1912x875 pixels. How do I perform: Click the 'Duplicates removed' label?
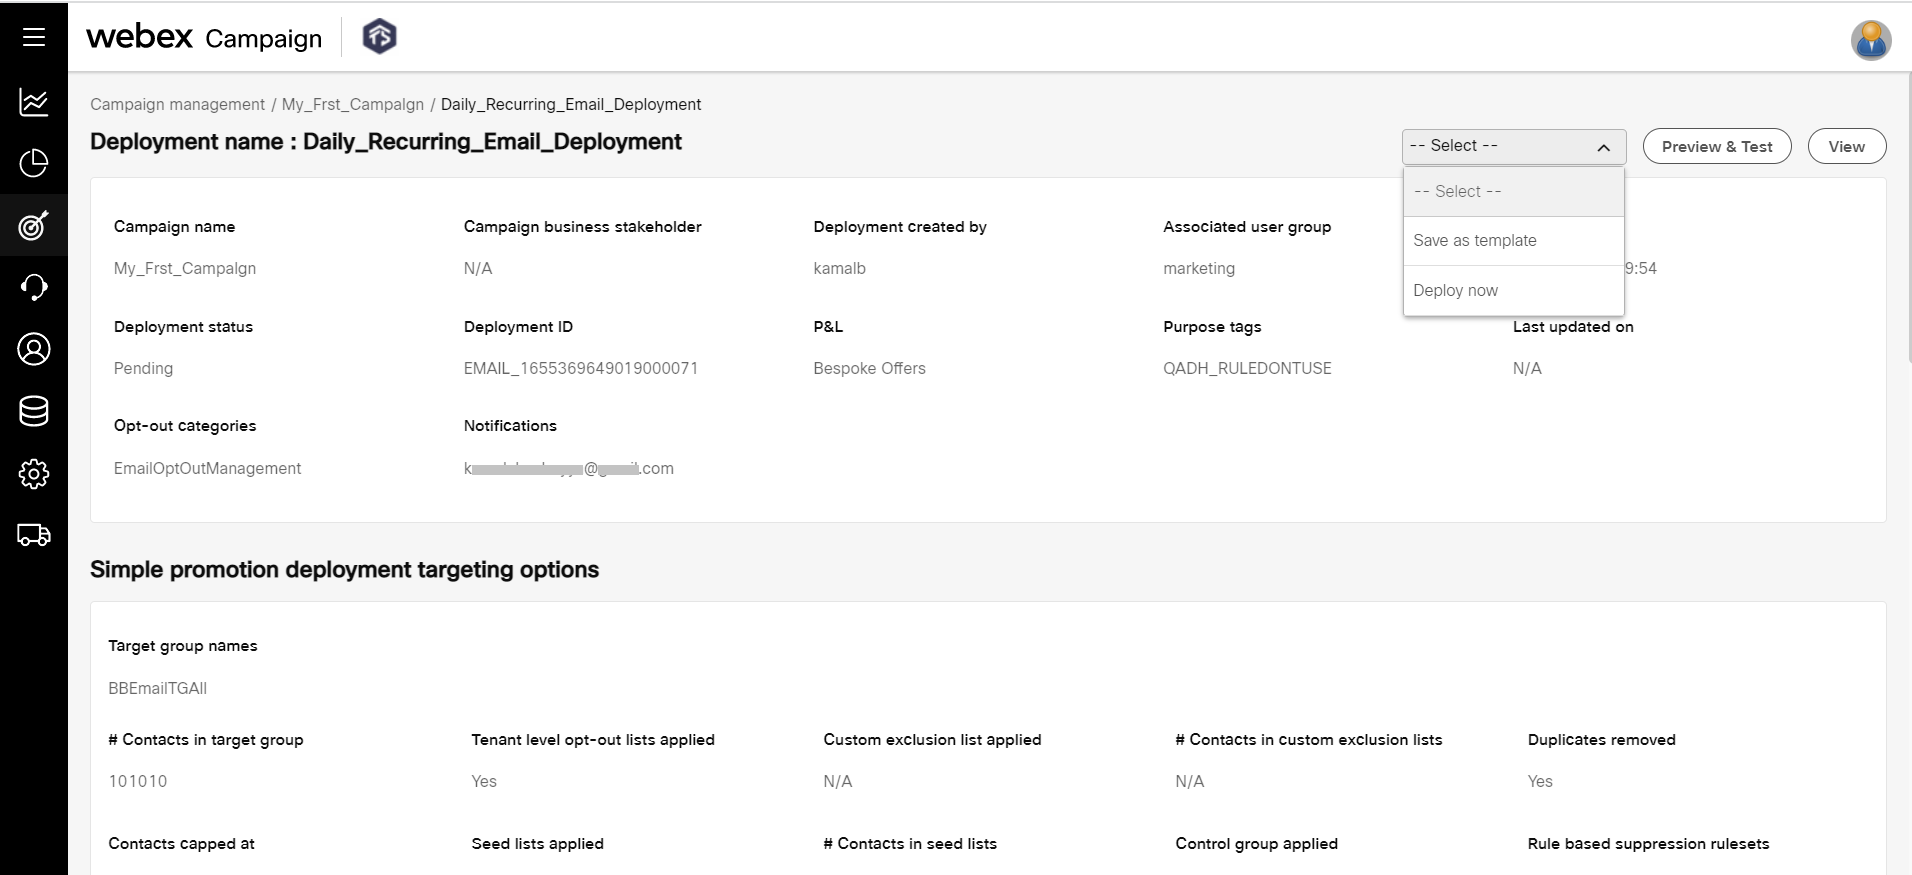(x=1602, y=740)
